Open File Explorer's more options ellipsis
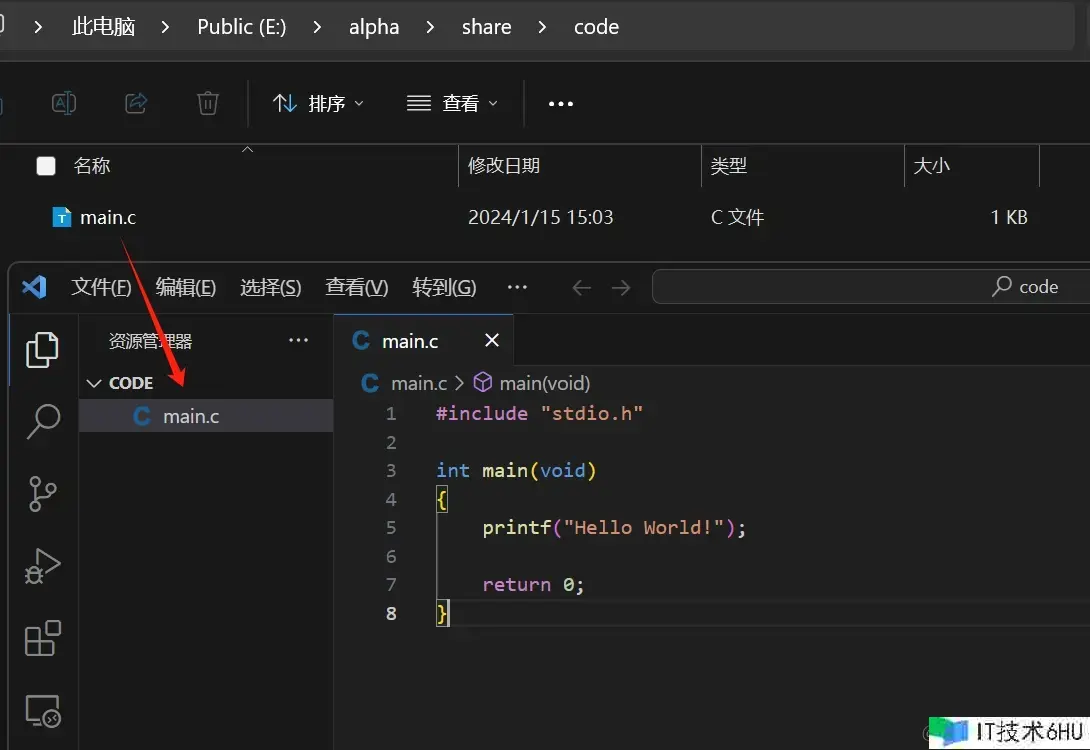The width and height of the screenshot is (1090, 750). (x=561, y=104)
